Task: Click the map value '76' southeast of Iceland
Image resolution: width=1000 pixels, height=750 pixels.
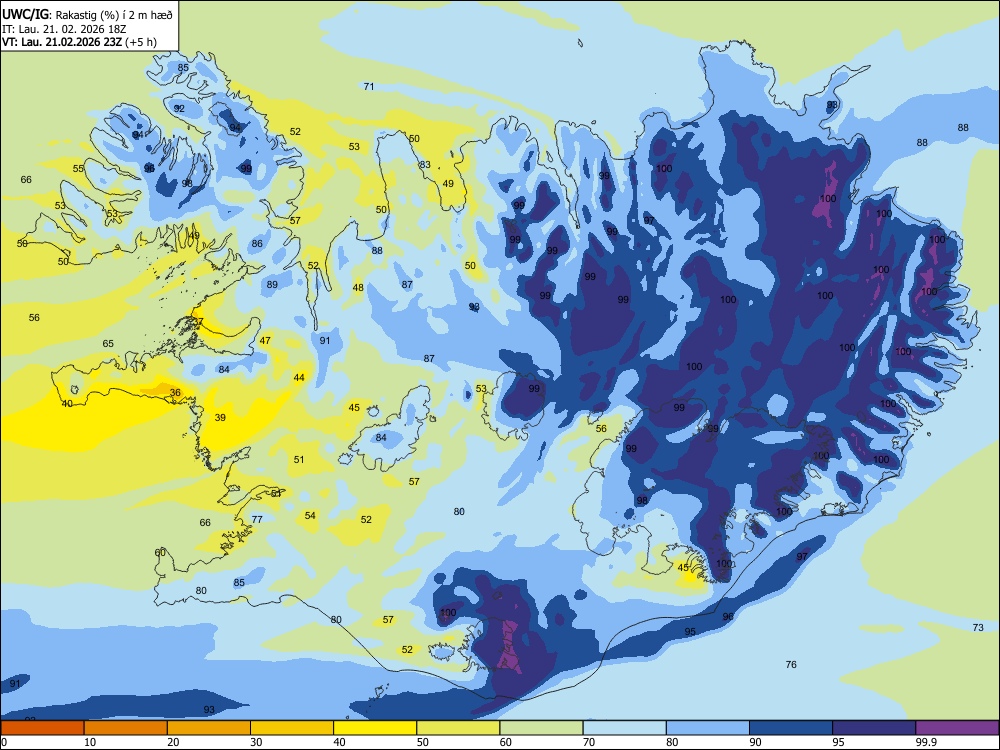Action: point(791,665)
